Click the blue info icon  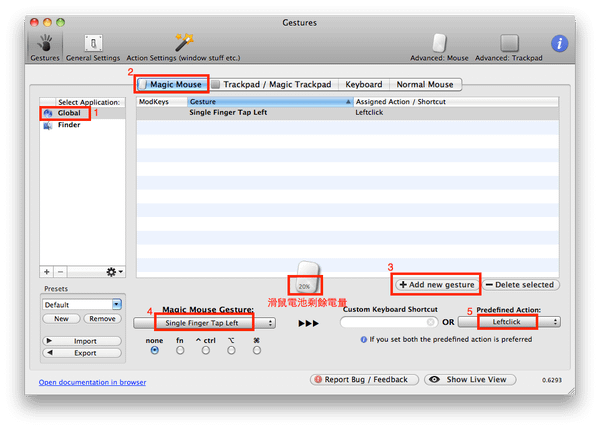(x=559, y=43)
